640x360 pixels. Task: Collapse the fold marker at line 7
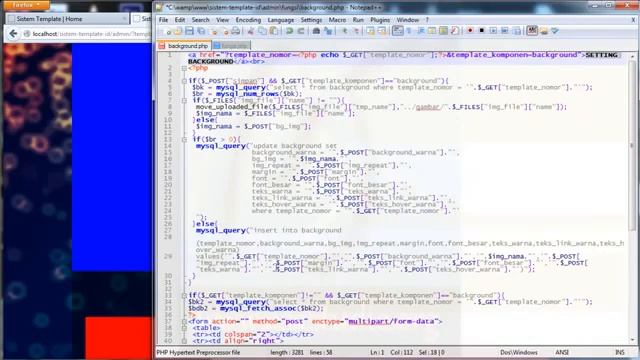[184, 100]
